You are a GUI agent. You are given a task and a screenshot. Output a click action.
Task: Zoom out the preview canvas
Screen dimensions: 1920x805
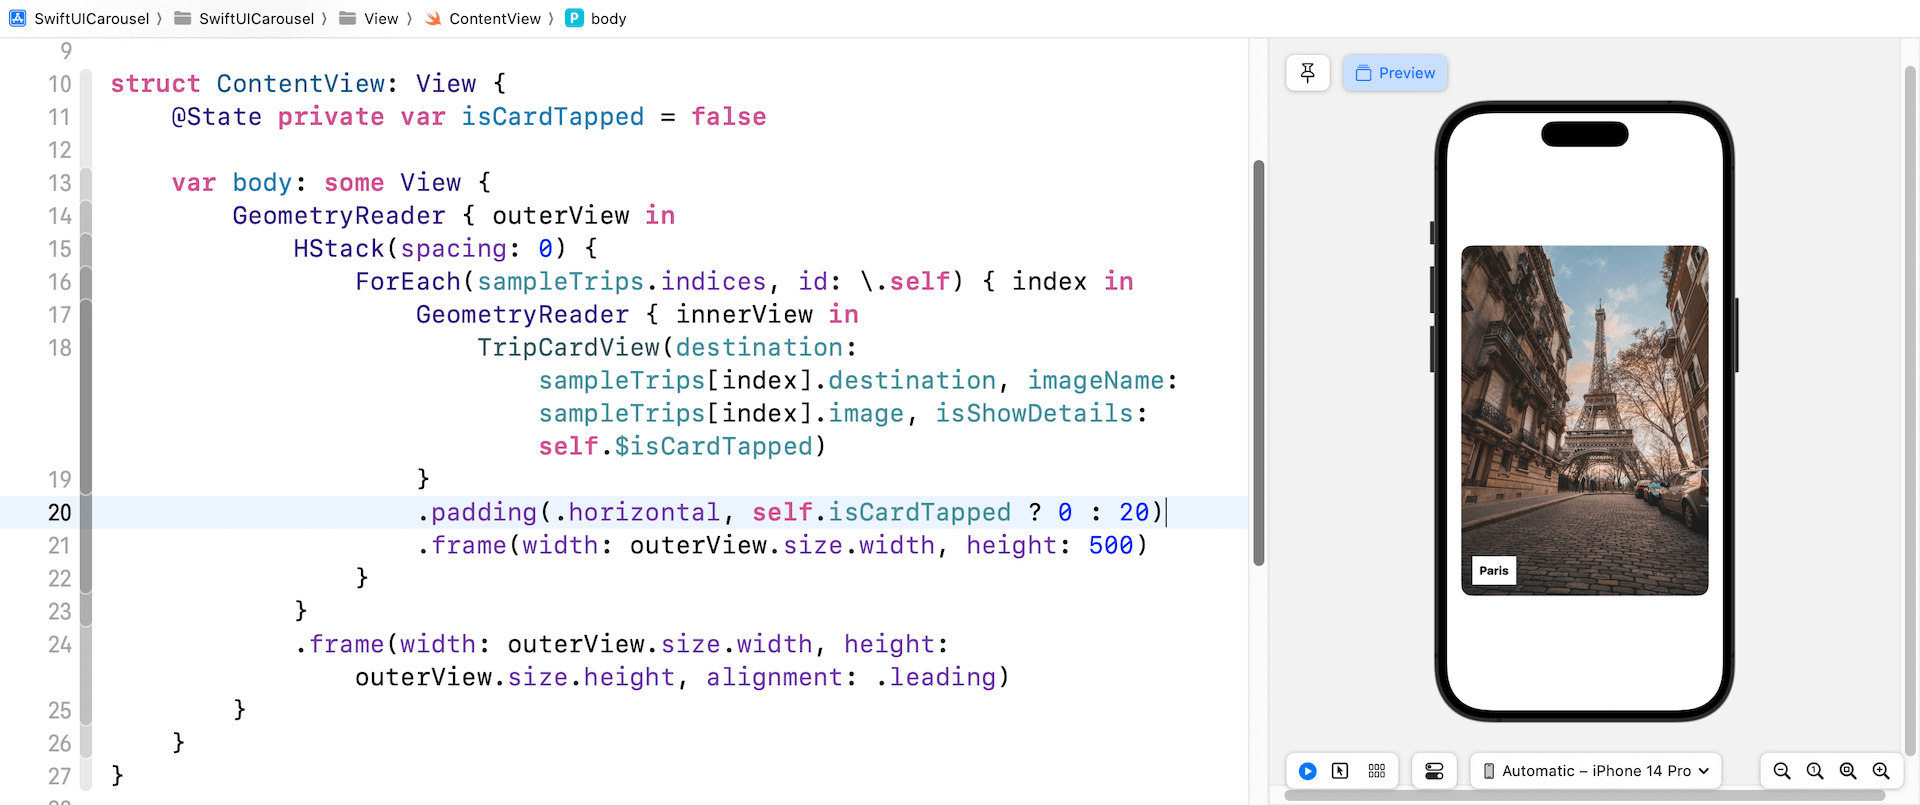click(x=1782, y=771)
